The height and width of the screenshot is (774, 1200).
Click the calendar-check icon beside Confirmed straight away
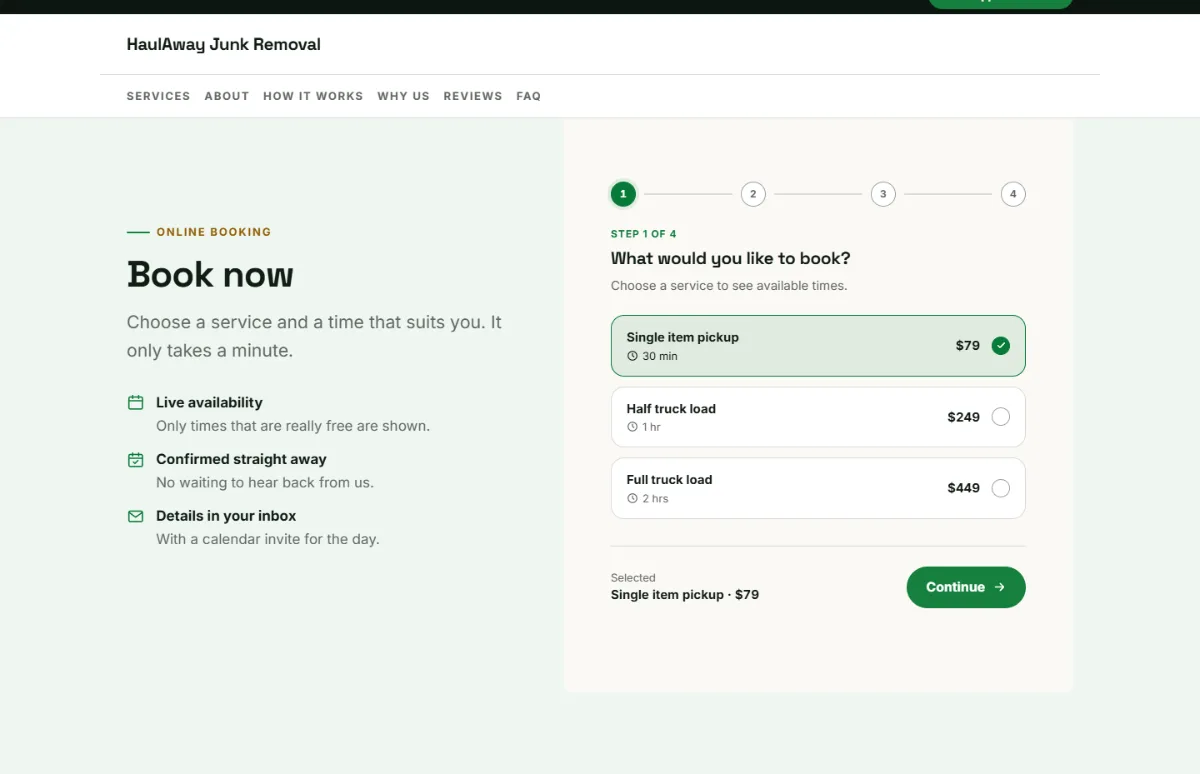tap(136, 460)
